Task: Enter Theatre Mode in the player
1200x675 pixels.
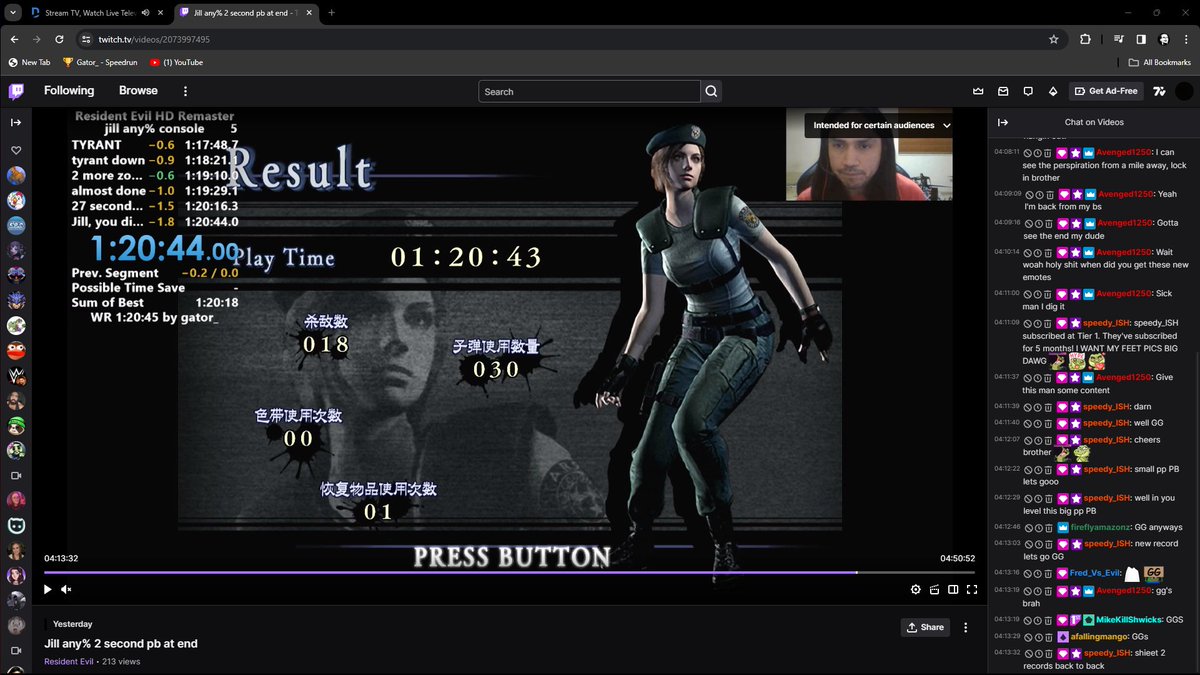Action: [953, 589]
